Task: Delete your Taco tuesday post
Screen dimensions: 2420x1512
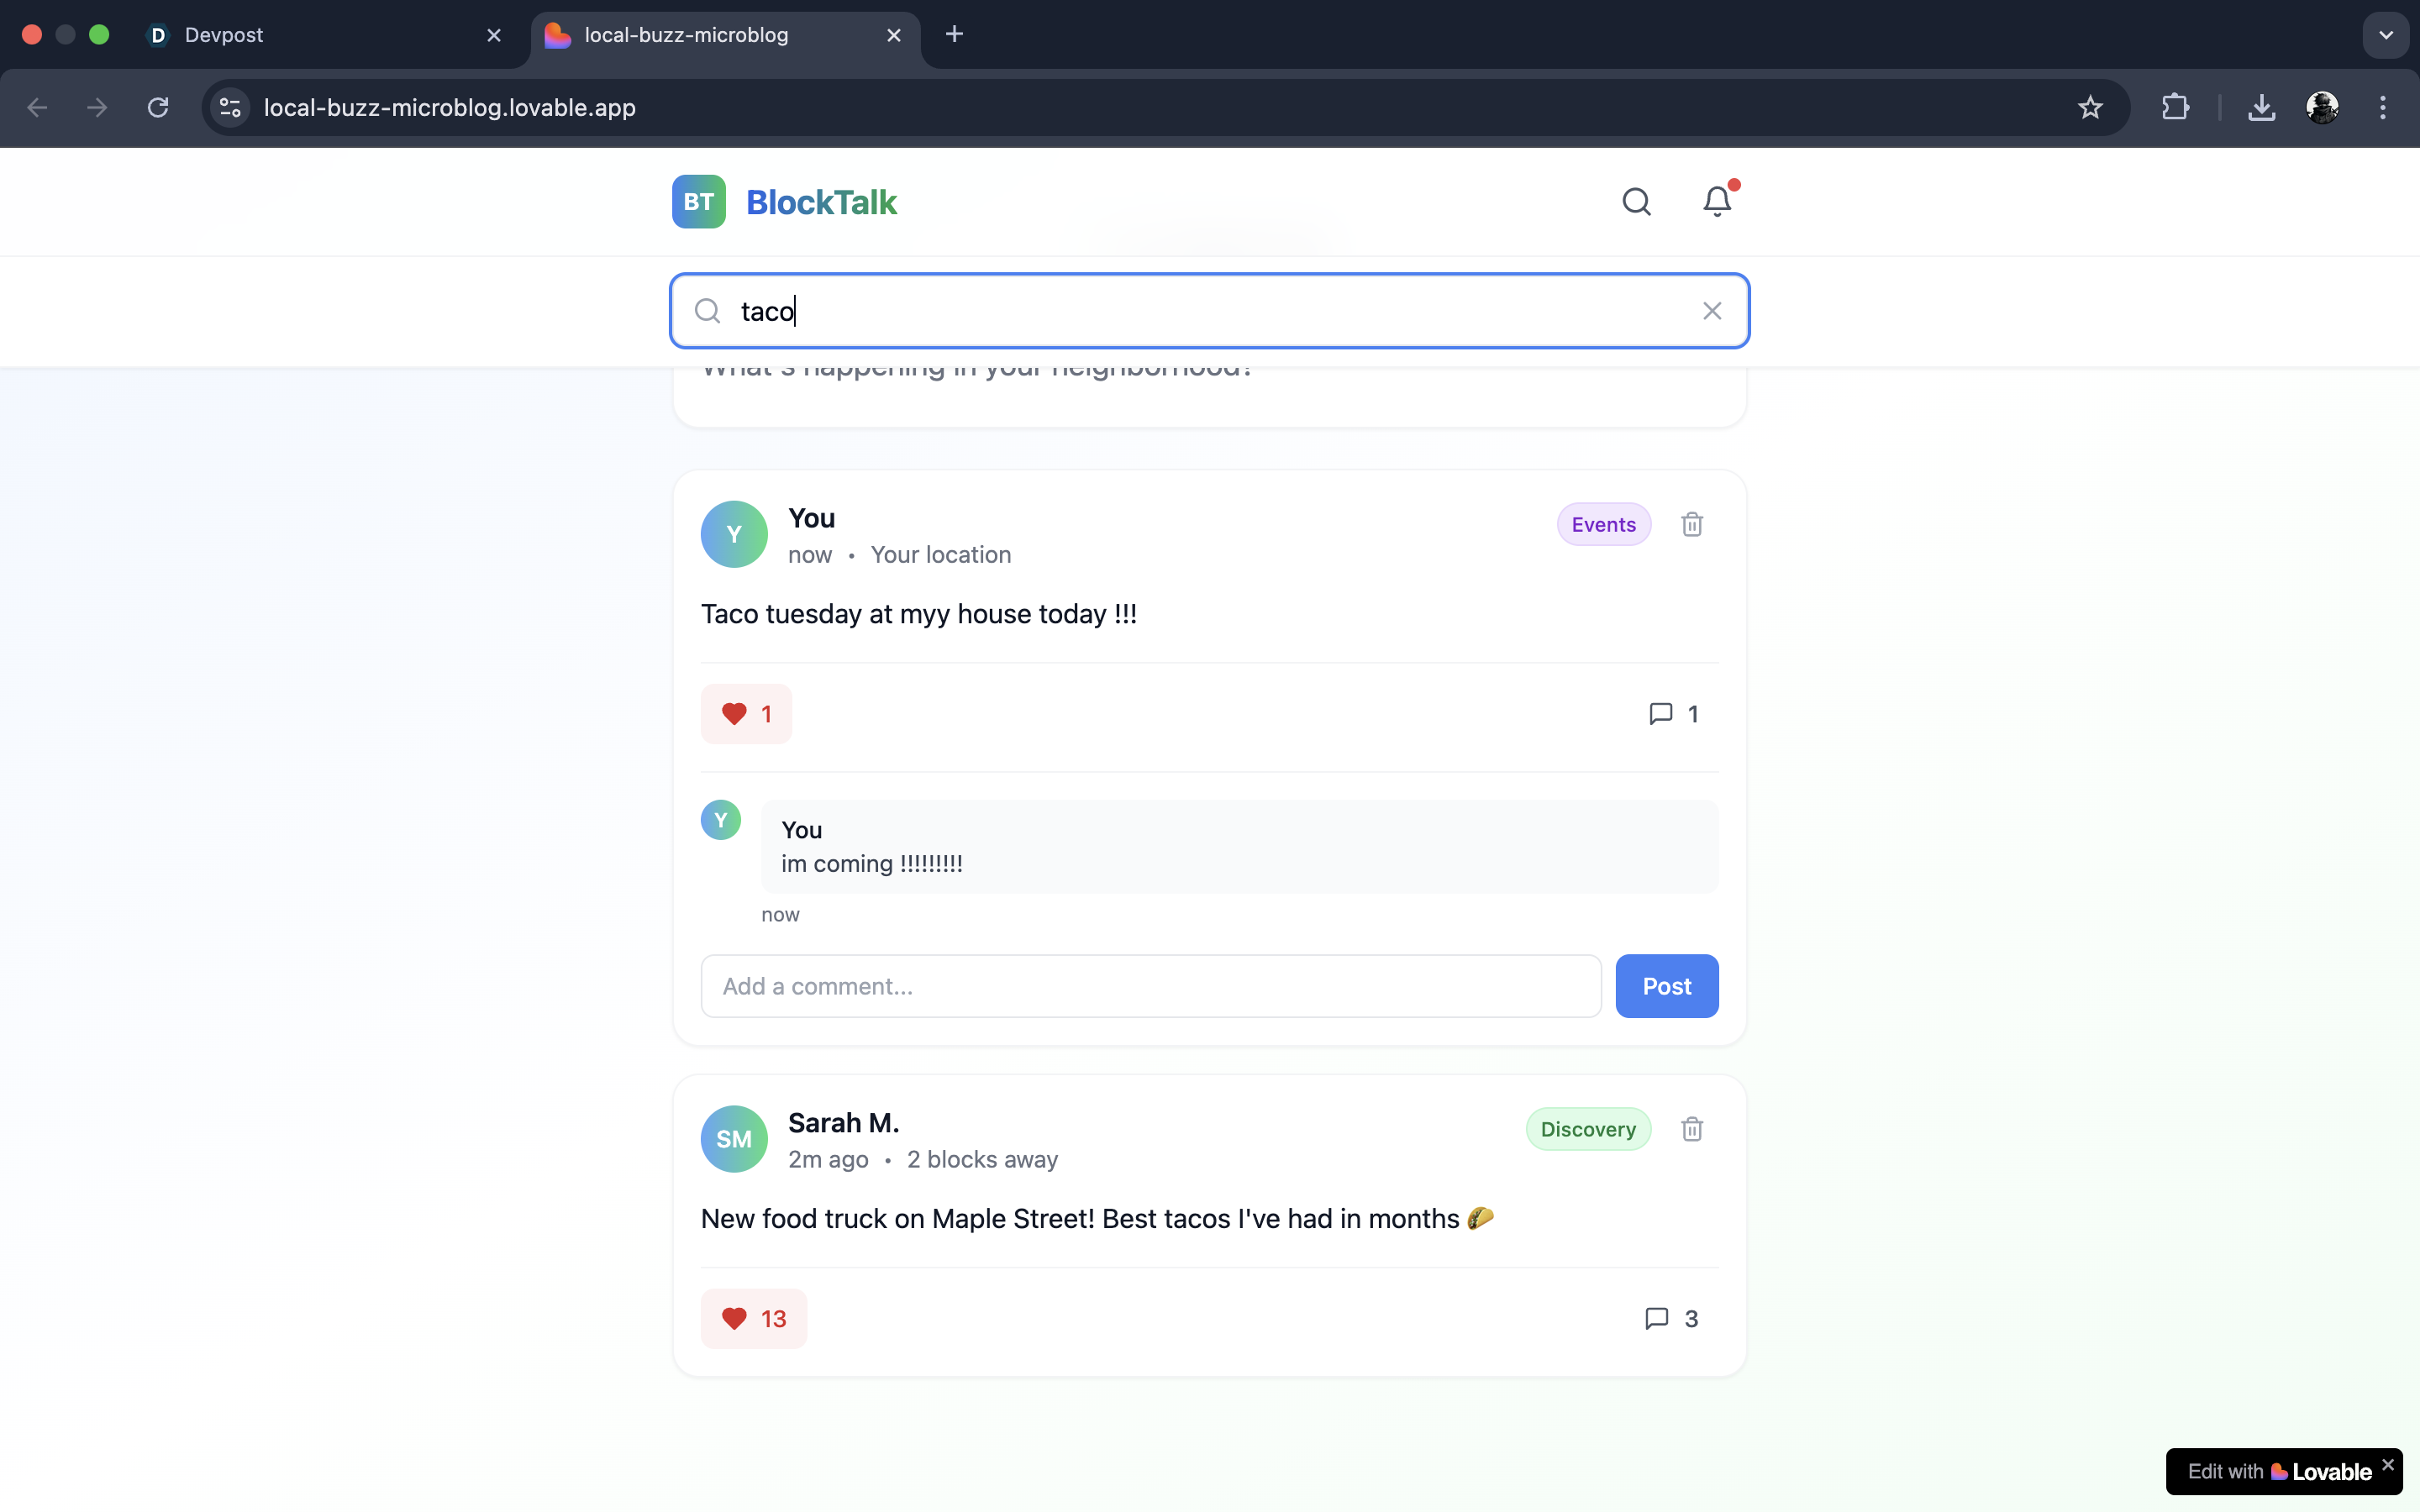Action: pos(1692,524)
